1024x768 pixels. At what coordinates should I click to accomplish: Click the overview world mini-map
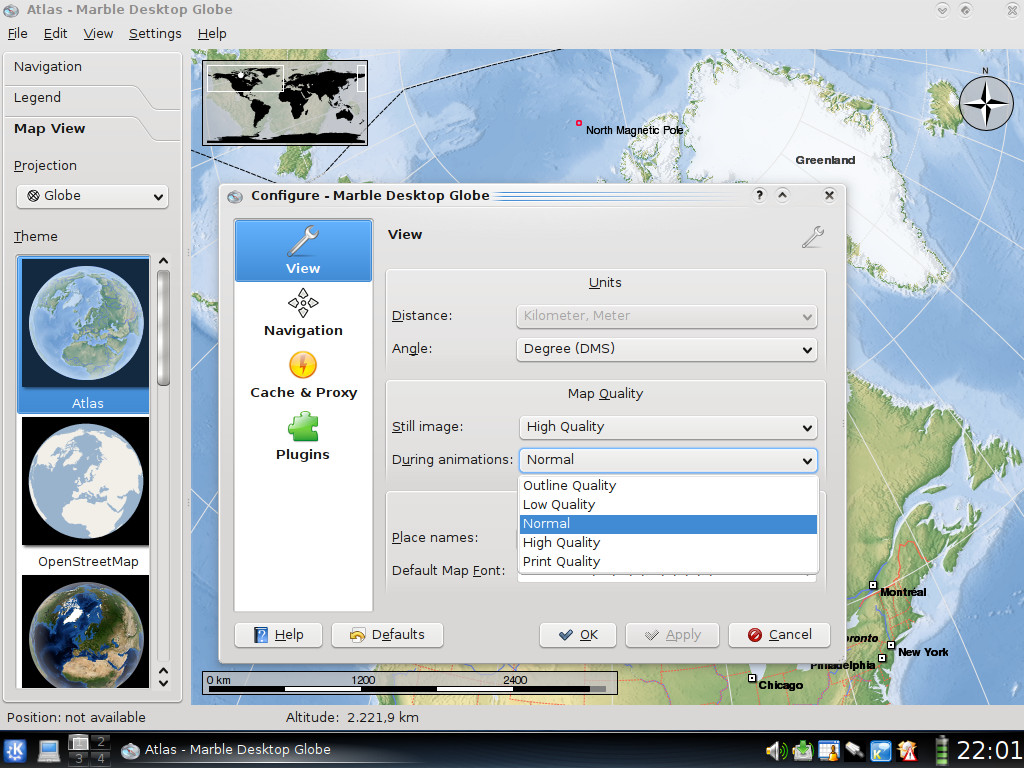tap(285, 103)
